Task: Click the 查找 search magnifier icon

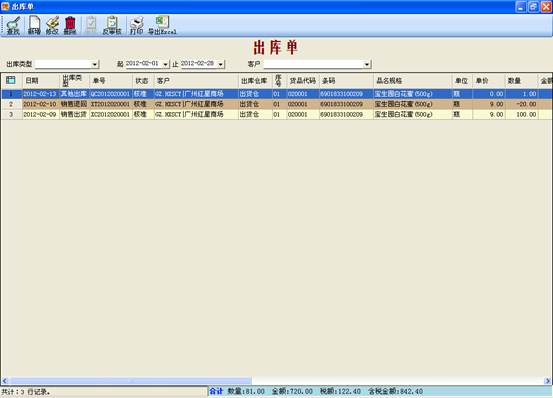Action: (13, 25)
